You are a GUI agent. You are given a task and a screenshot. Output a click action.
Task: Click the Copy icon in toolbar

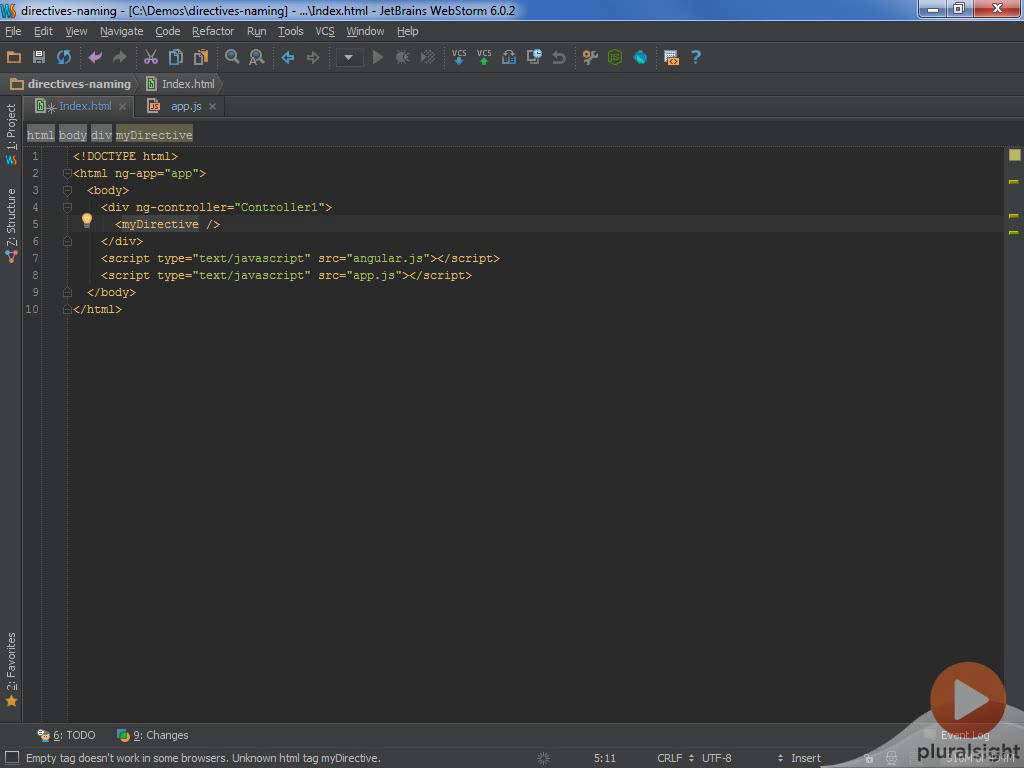click(176, 57)
